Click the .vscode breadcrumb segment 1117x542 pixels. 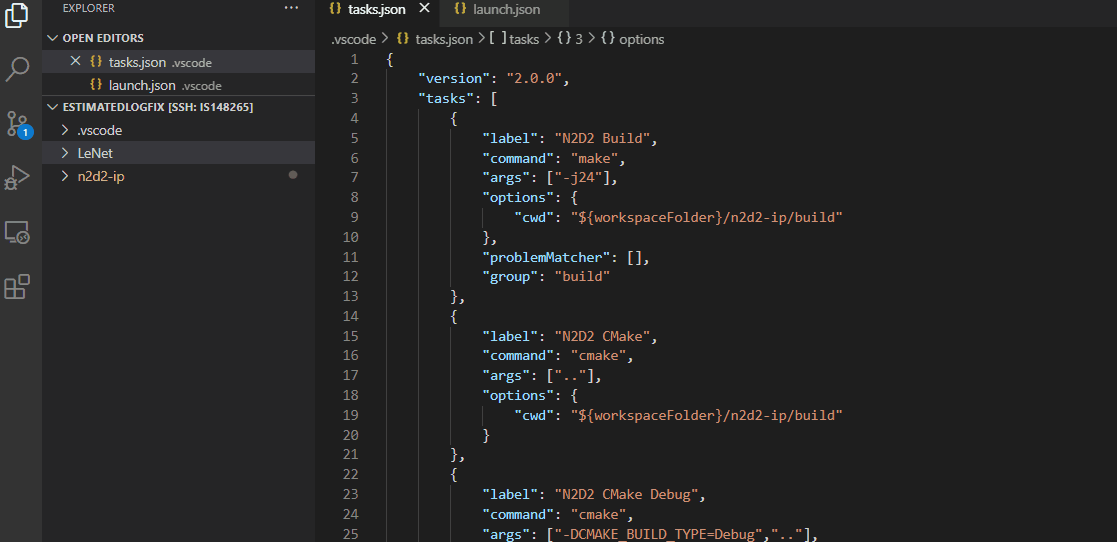(x=353, y=39)
